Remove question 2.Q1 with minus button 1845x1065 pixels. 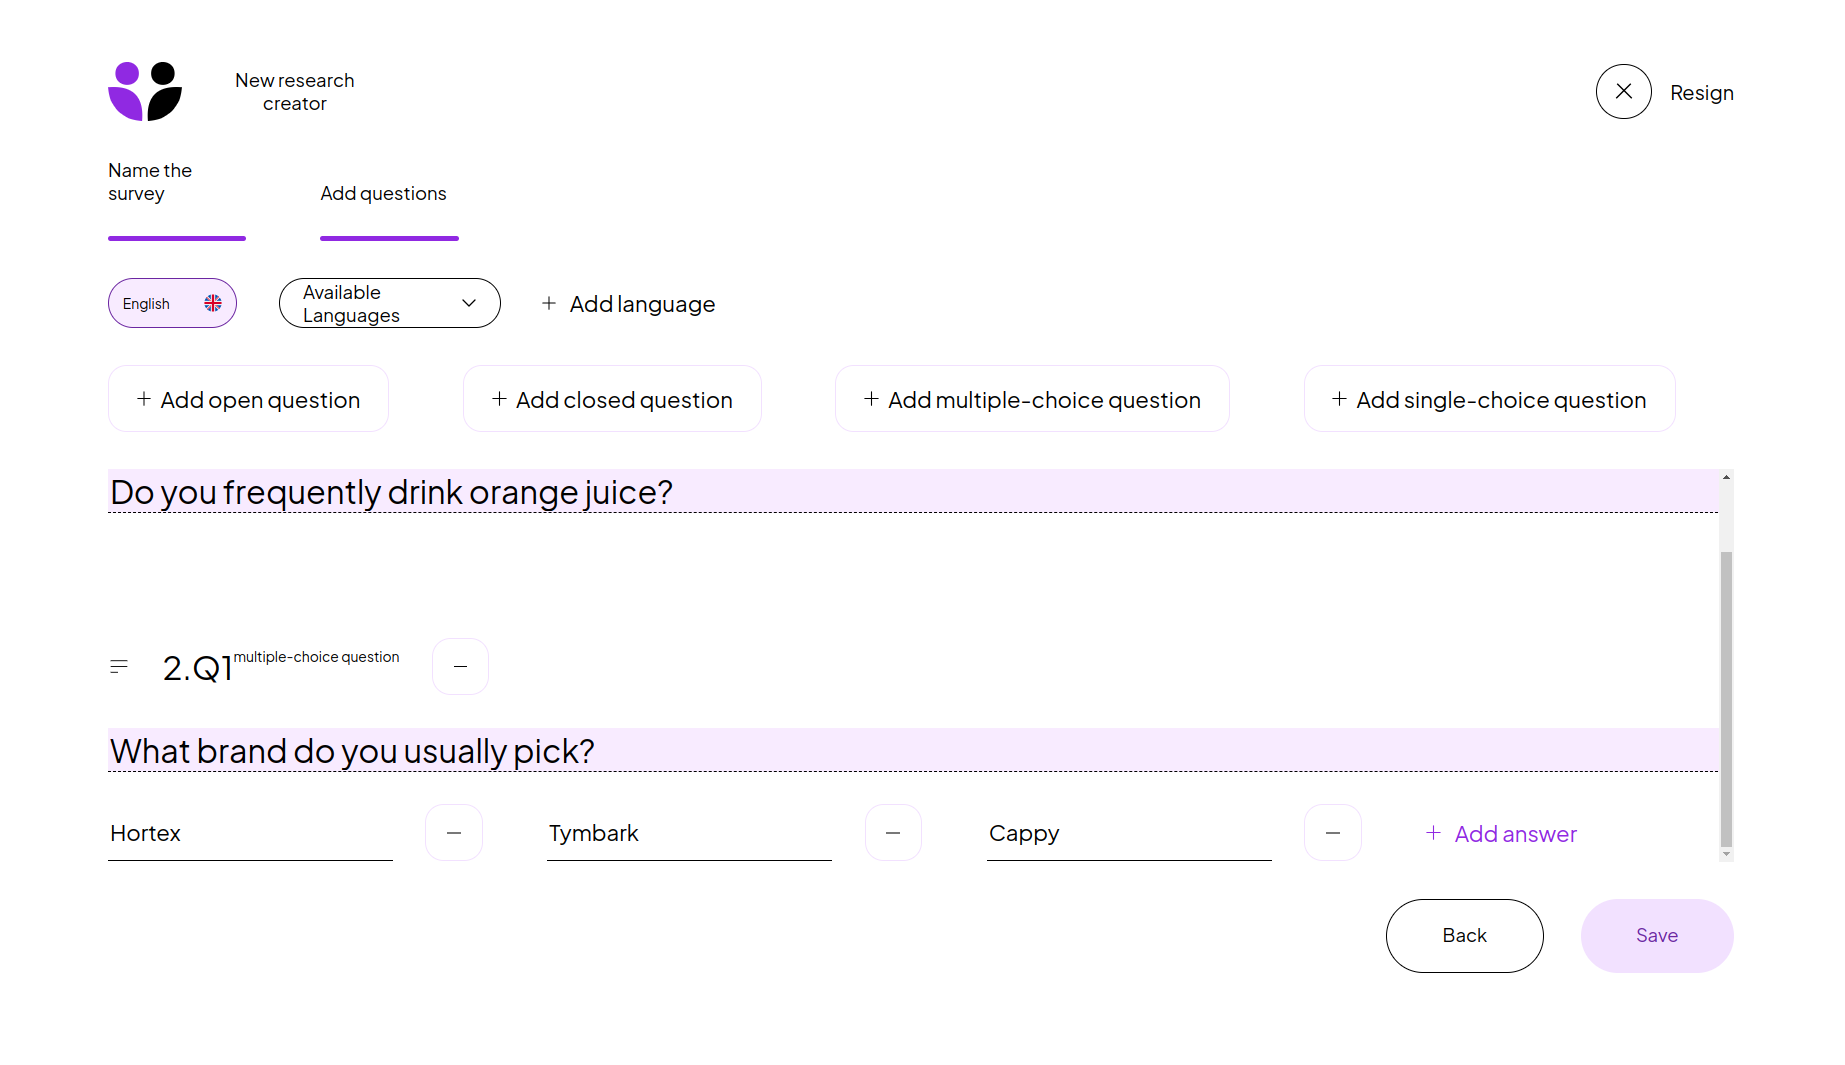pyautogui.click(x=460, y=666)
